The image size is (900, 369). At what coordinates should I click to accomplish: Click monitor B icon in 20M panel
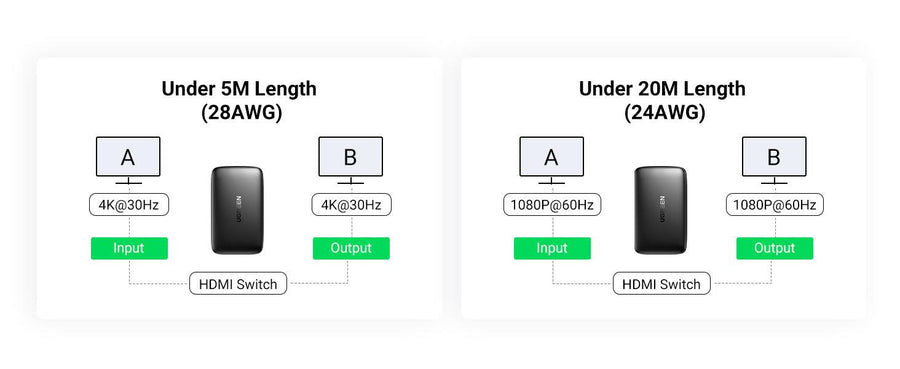pyautogui.click(x=774, y=160)
